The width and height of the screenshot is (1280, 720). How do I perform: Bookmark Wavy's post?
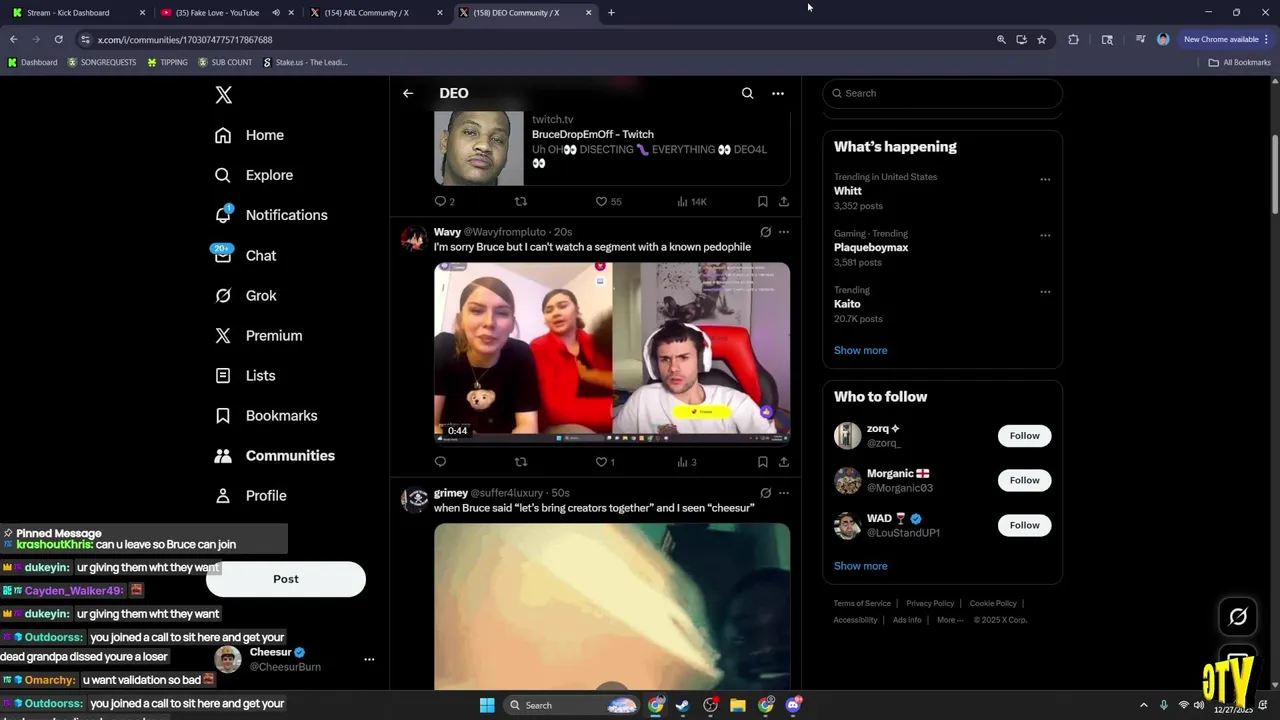click(x=762, y=462)
